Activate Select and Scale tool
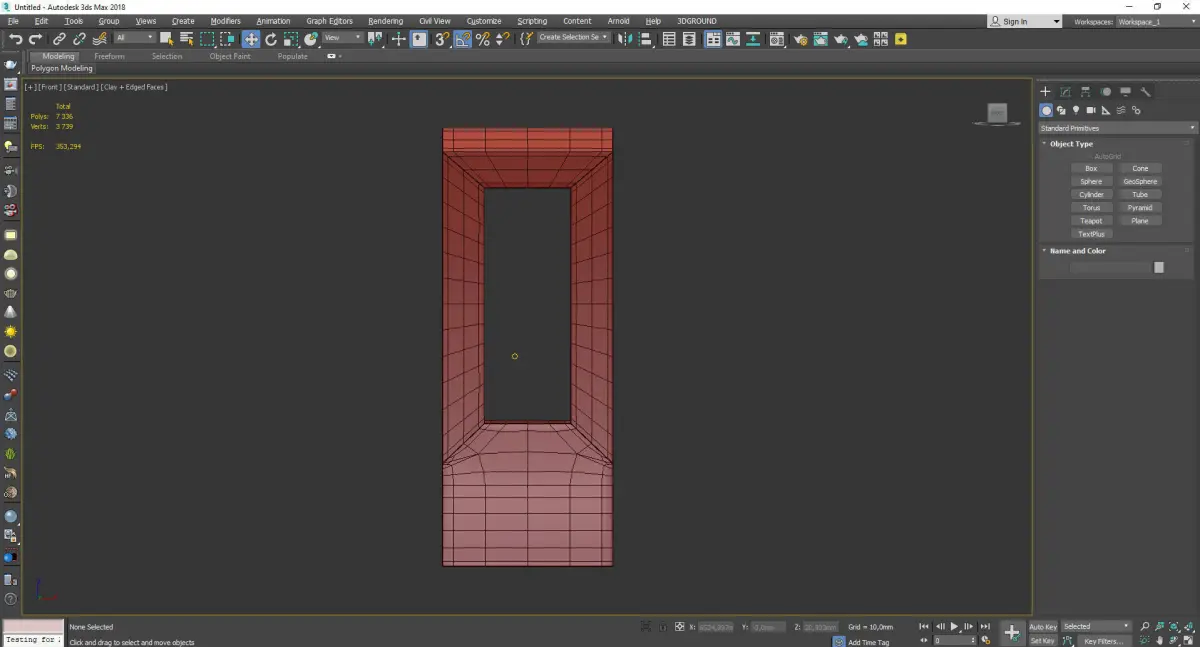Viewport: 1200px width, 647px height. (291, 39)
